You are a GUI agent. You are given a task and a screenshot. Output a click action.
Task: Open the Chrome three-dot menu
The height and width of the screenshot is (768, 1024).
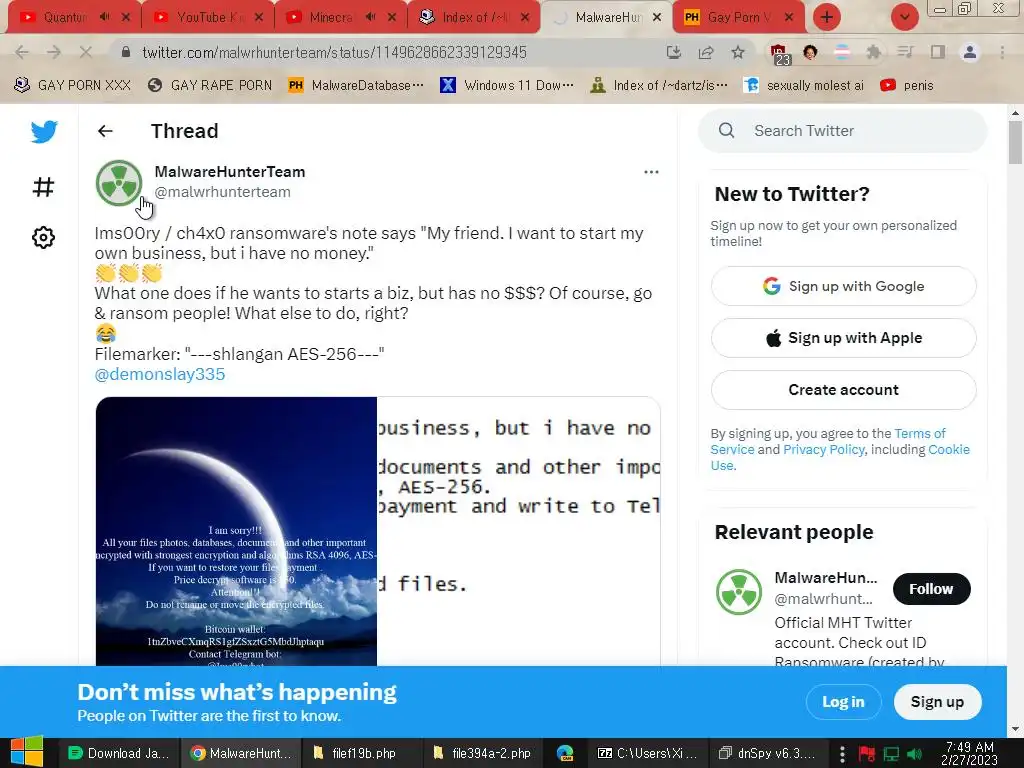pyautogui.click(x=1002, y=52)
